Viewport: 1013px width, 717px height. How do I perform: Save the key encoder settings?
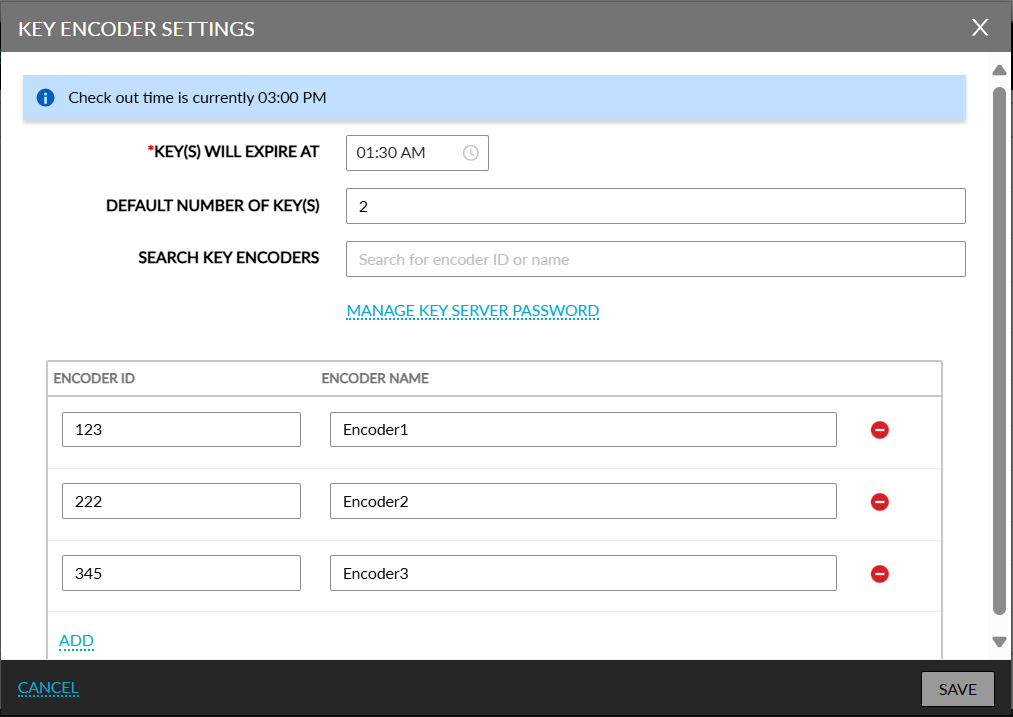click(957, 689)
